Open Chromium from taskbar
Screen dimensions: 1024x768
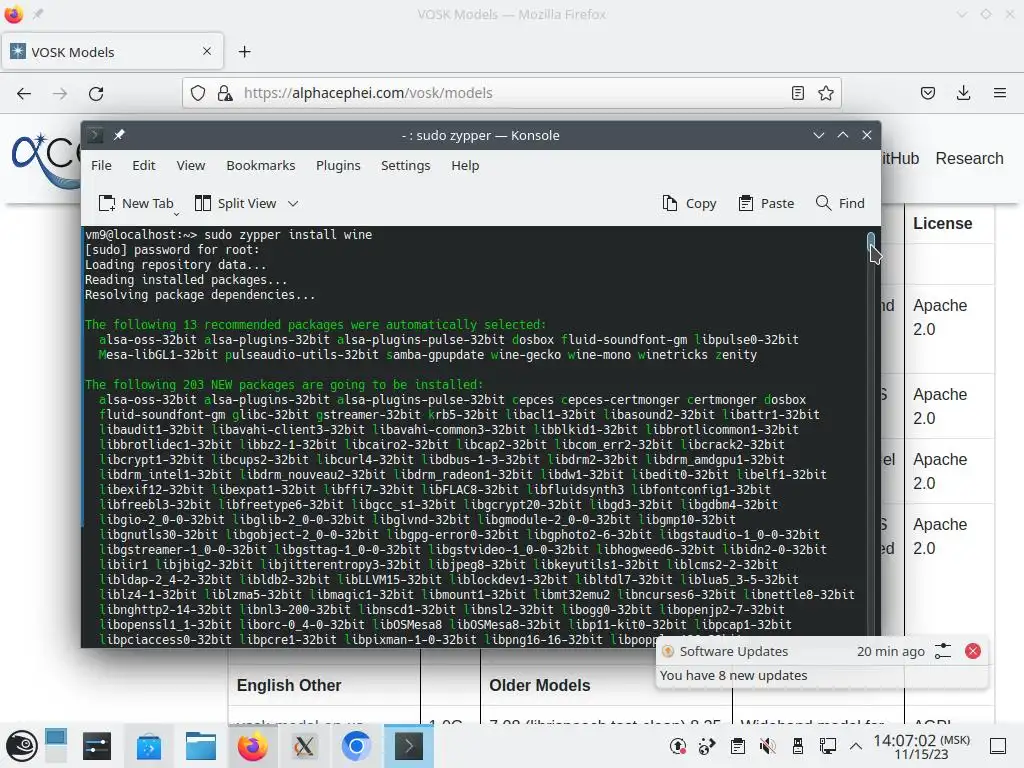(x=356, y=746)
